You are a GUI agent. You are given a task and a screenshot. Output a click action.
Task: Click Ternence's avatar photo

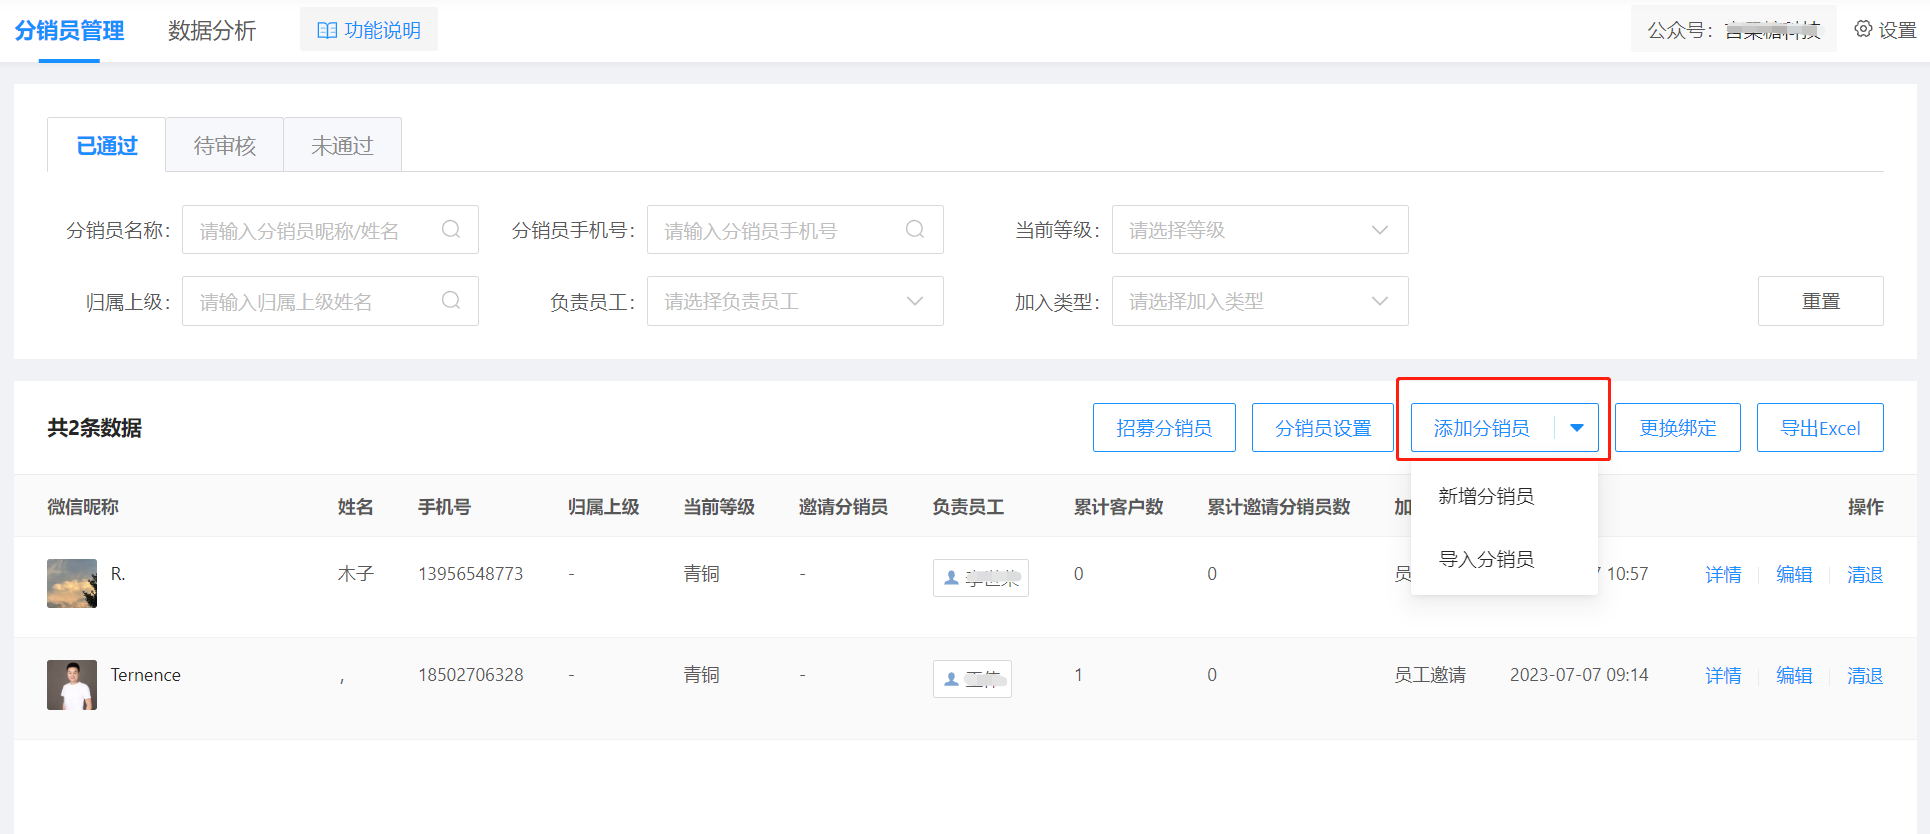[72, 685]
